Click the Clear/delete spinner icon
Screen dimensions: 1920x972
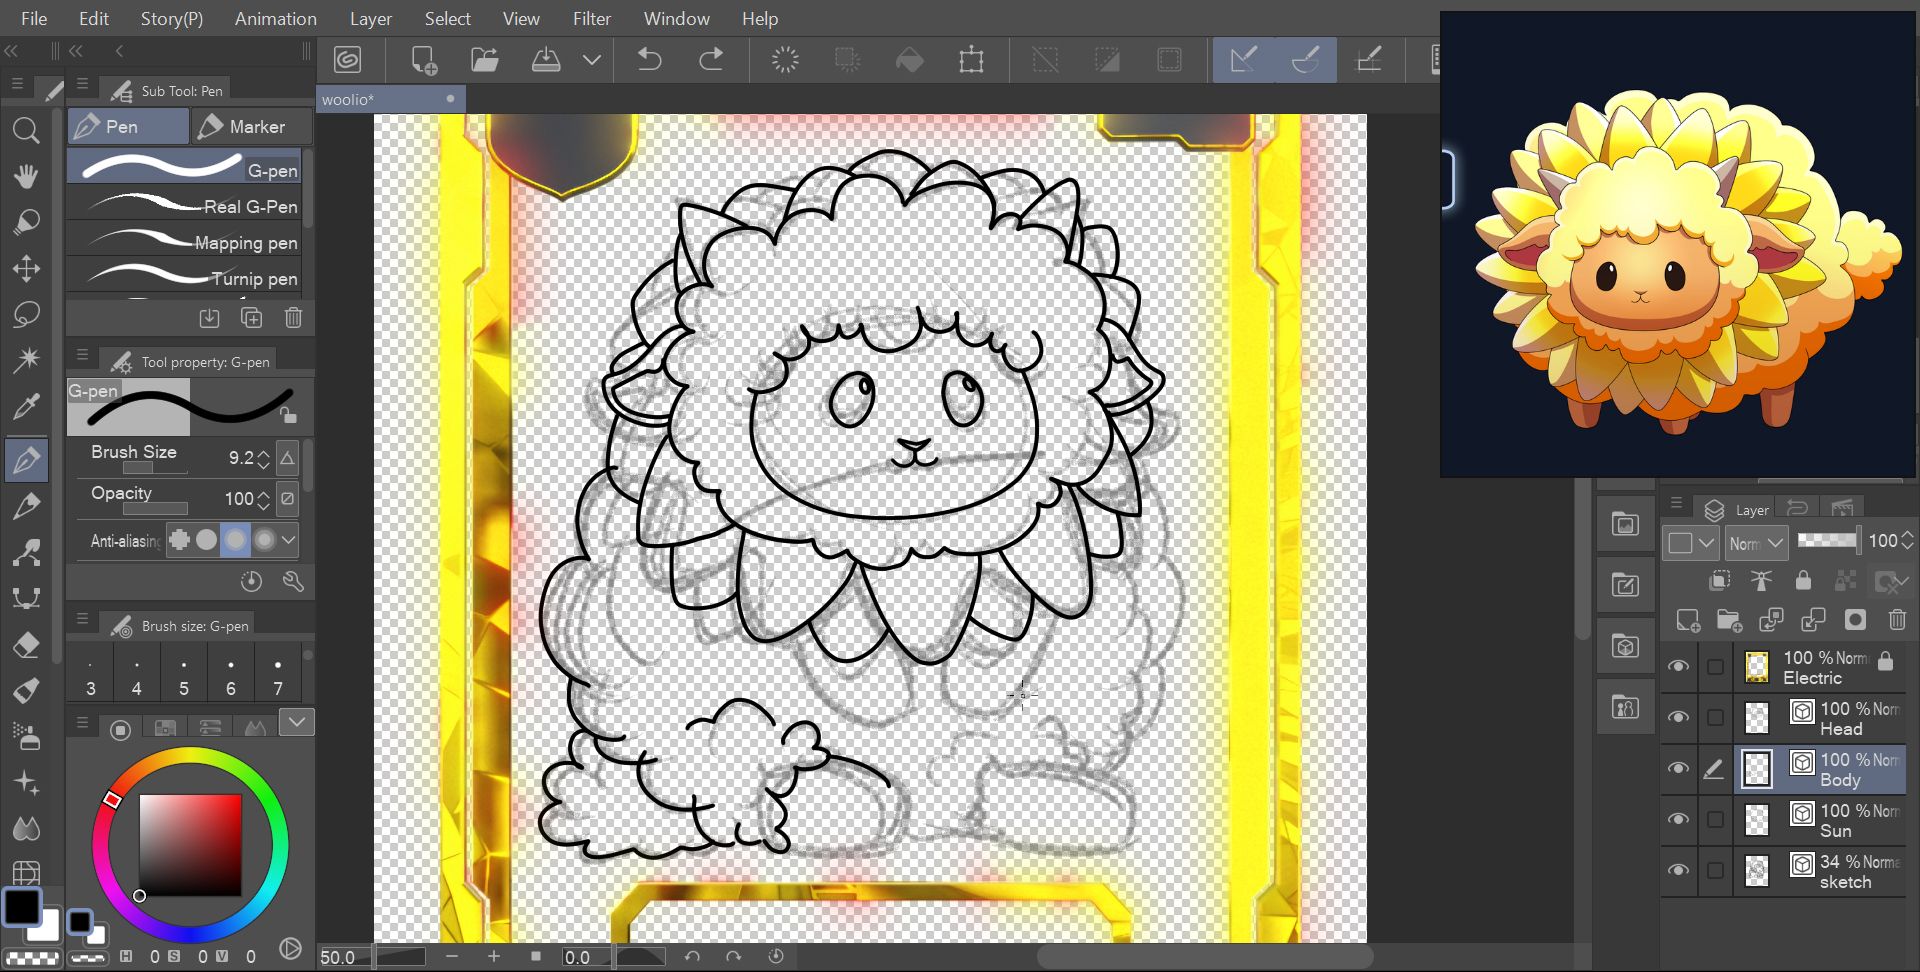click(786, 60)
